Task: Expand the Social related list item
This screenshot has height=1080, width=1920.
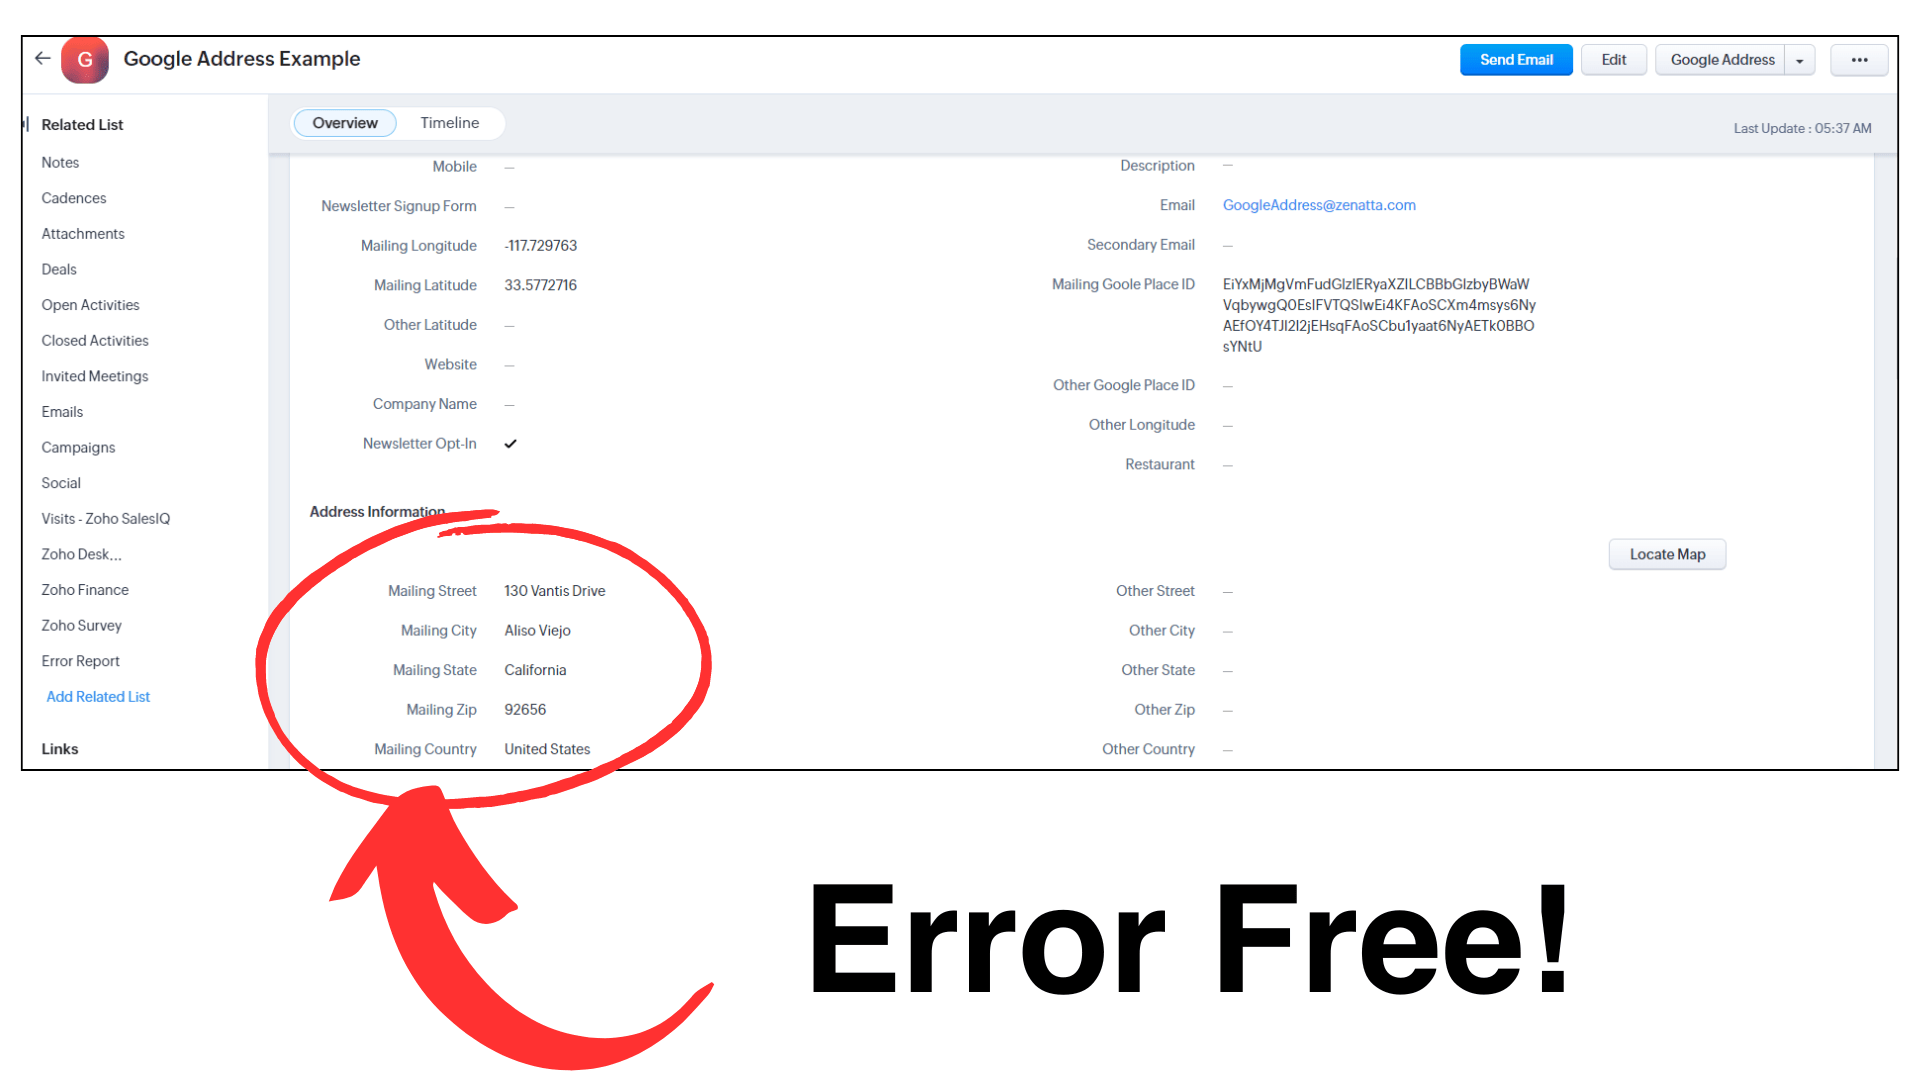Action: (x=63, y=483)
